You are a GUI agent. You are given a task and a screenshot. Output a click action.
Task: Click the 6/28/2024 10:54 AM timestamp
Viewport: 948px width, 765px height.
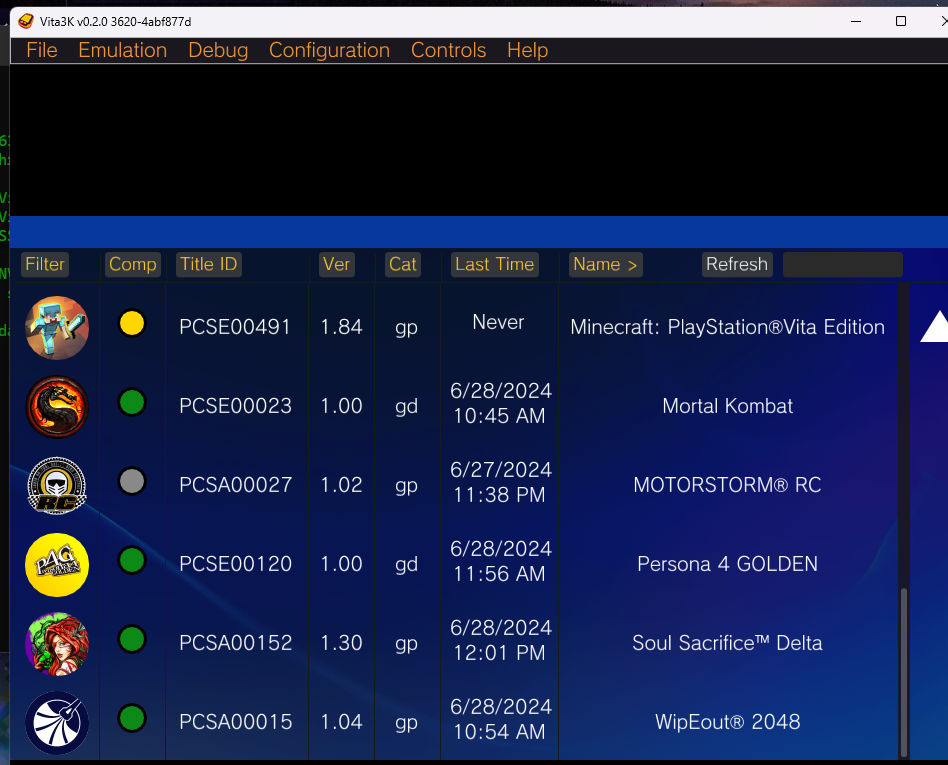(x=501, y=720)
